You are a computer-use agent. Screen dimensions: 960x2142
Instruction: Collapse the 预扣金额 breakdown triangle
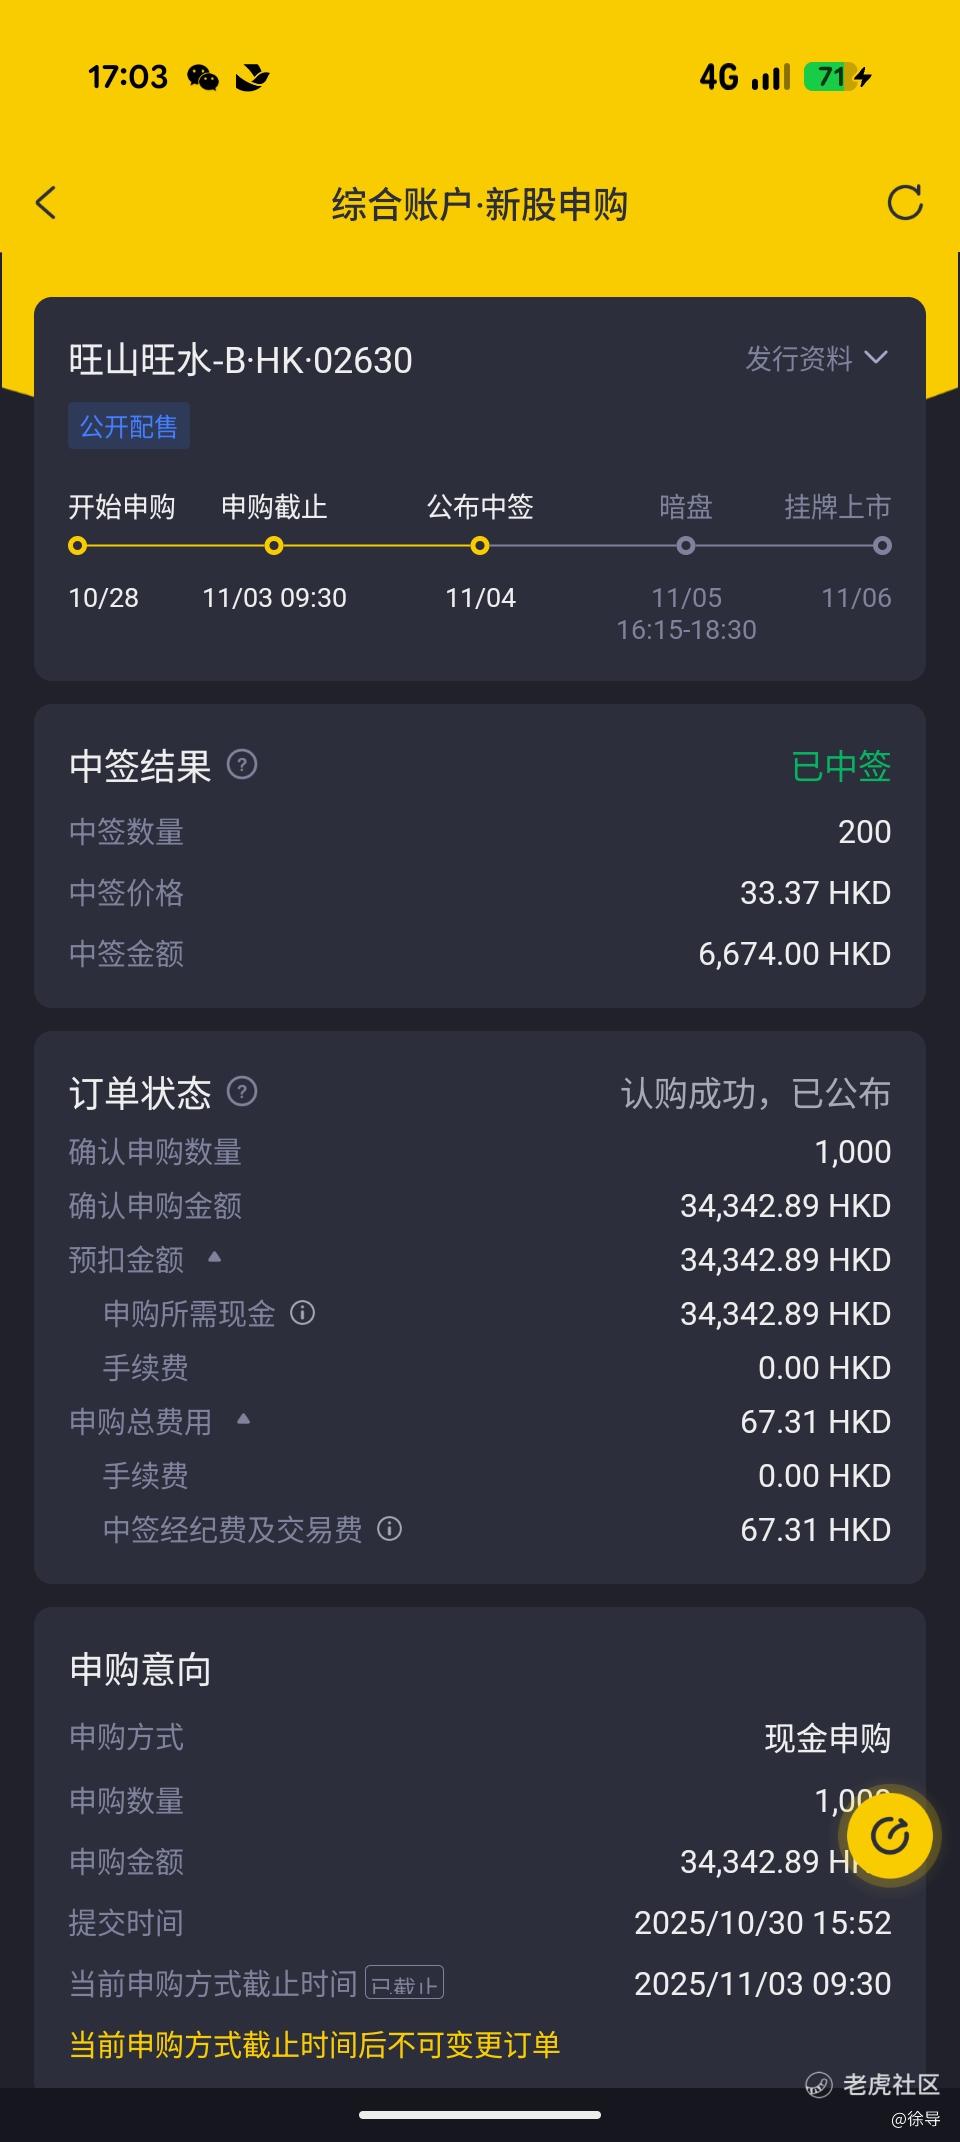214,1257
